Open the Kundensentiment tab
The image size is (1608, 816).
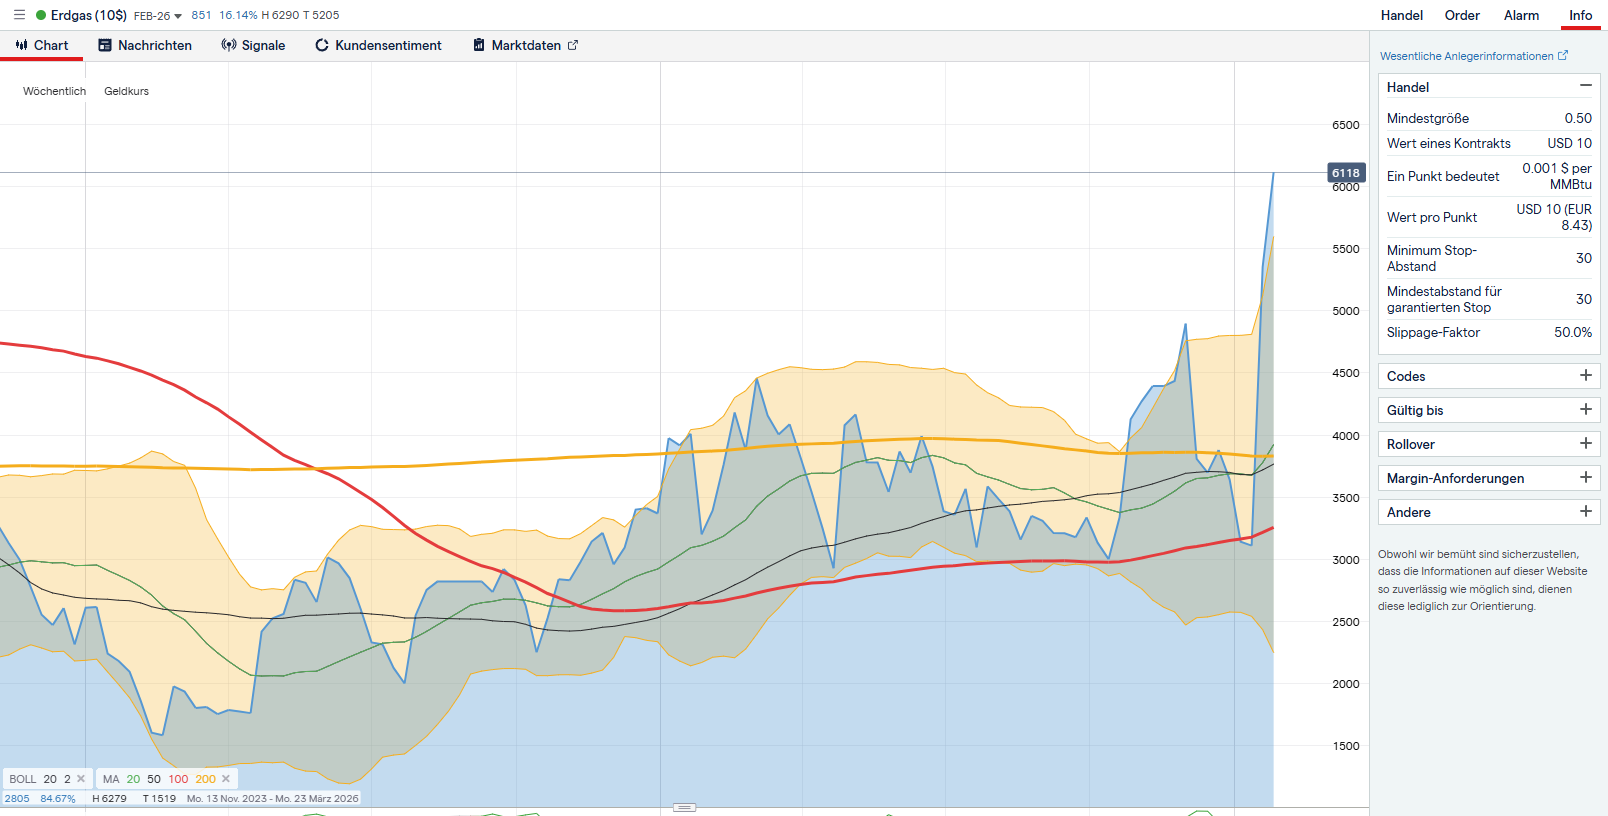[378, 45]
